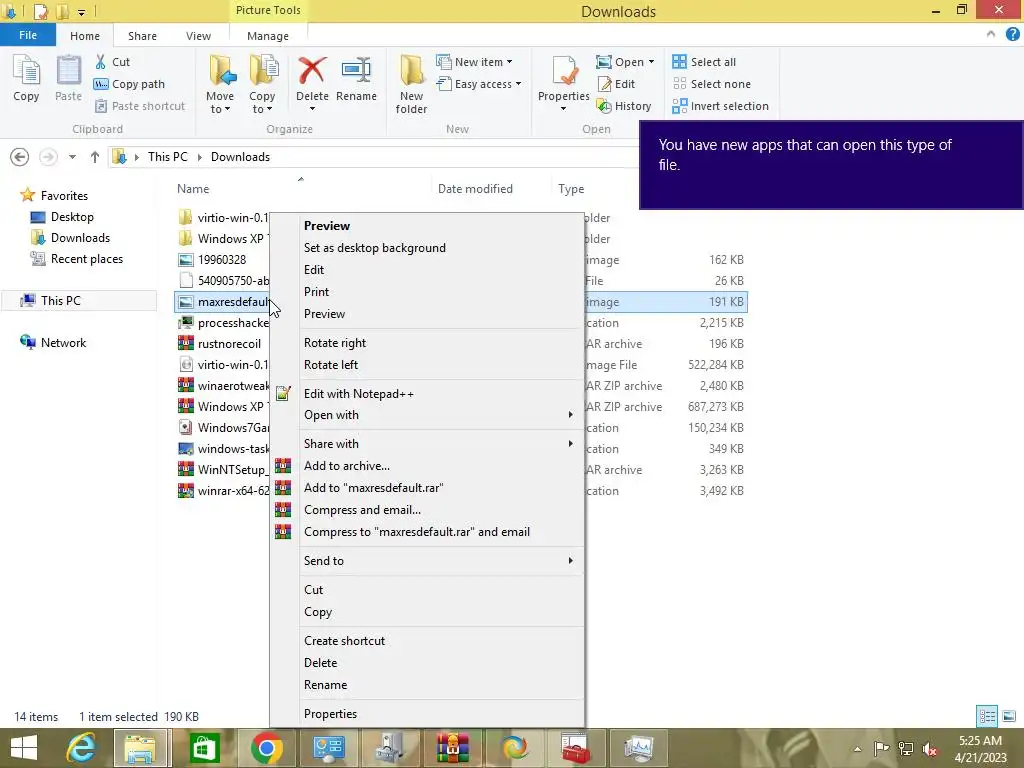
Task: Select Create shortcut in context menu
Action: coord(344,641)
